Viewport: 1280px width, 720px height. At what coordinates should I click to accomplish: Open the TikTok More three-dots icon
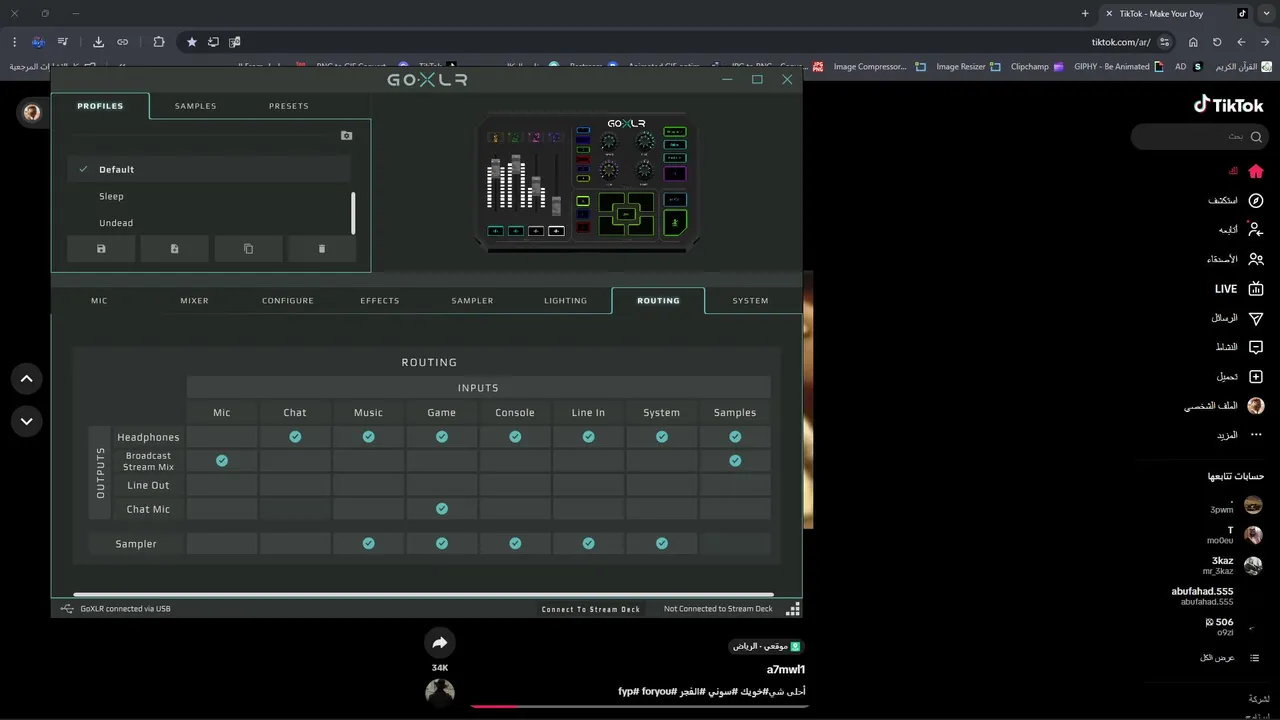(1256, 435)
